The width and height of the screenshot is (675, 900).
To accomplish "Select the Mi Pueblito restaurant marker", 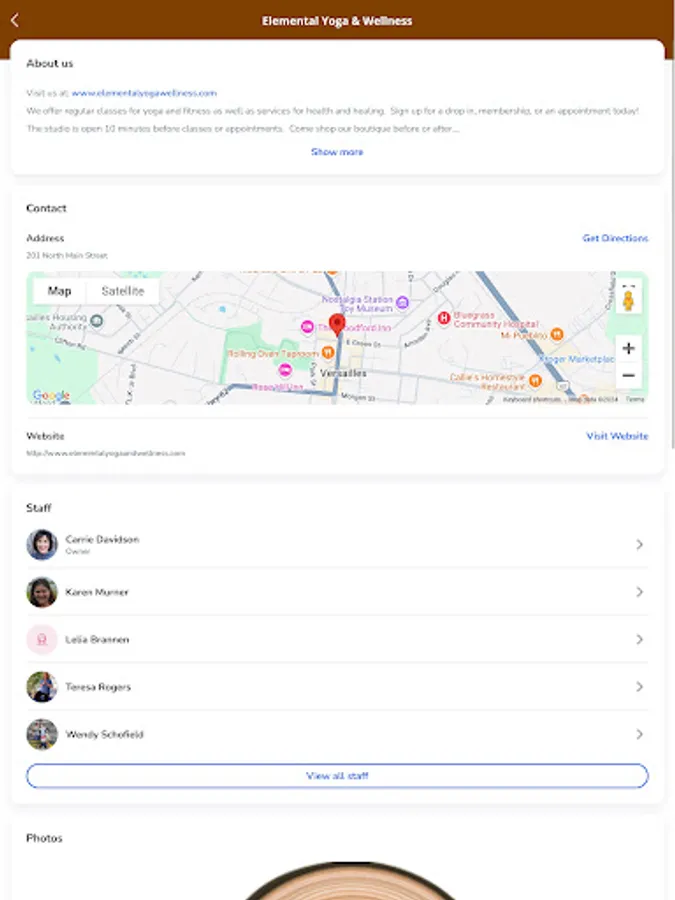I will 556,333.
